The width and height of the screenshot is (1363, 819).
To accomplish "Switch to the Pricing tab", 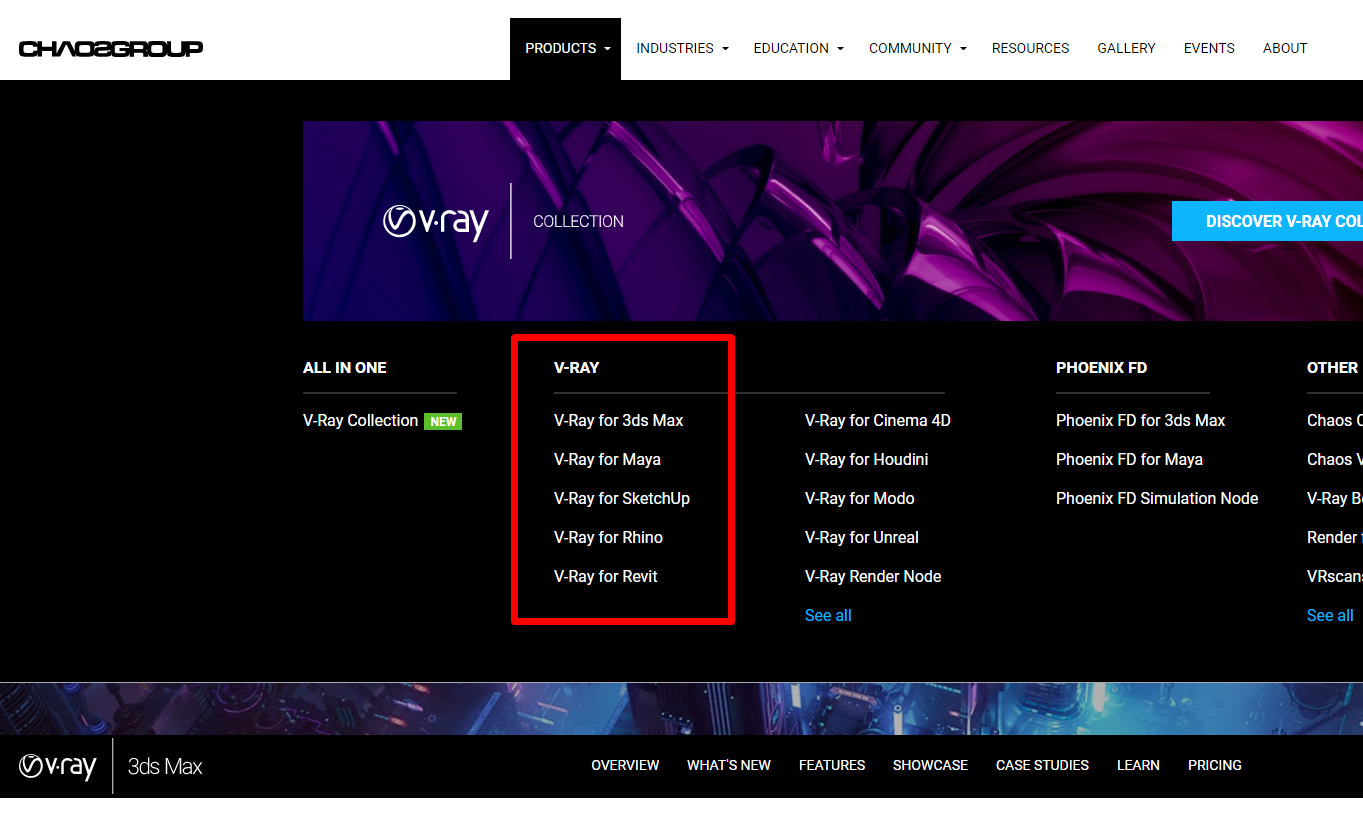I will (x=1215, y=765).
